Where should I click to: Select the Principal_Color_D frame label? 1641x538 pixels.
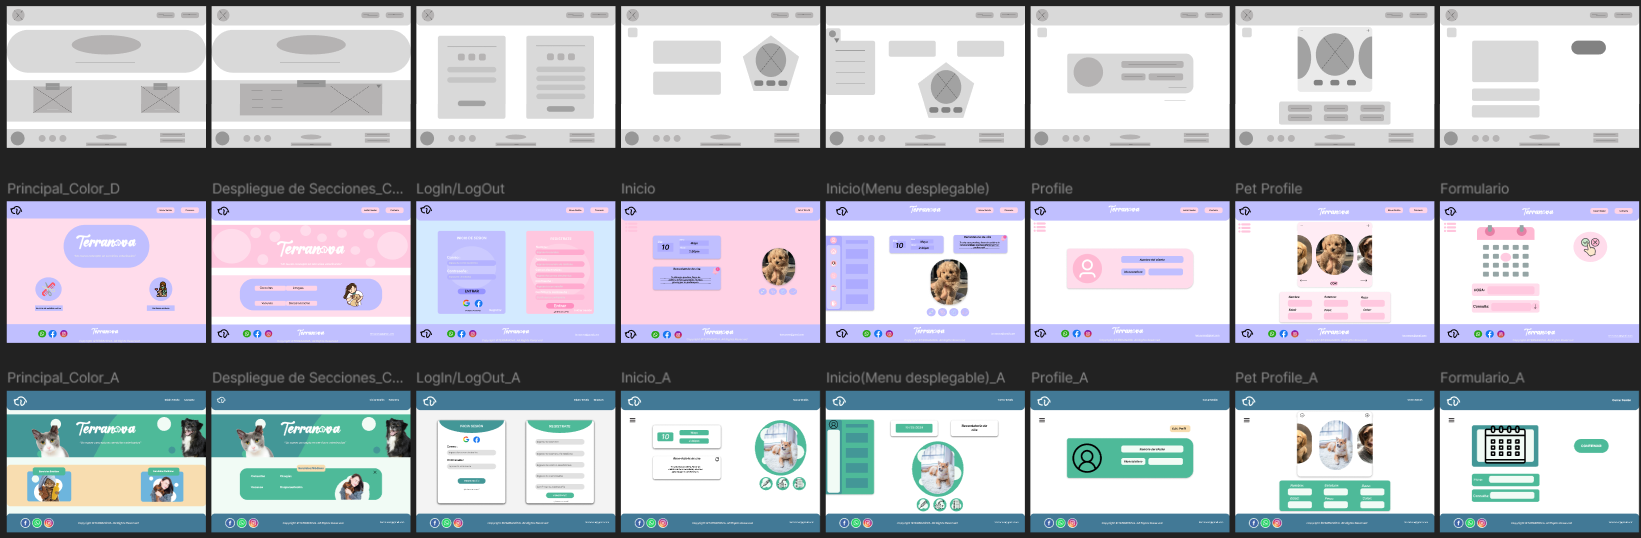click(64, 189)
